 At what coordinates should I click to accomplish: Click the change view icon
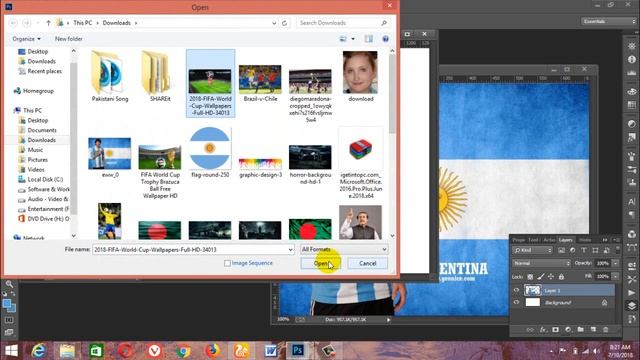tap(343, 39)
